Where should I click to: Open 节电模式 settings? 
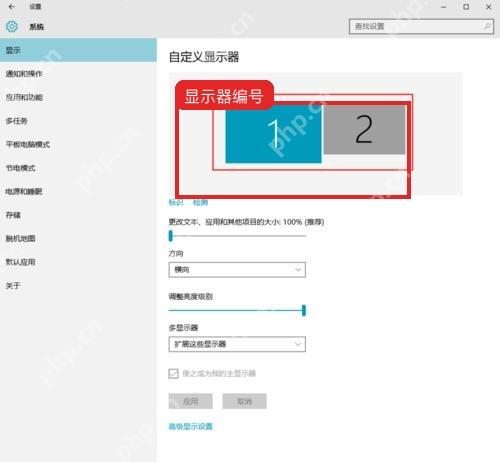78,168
